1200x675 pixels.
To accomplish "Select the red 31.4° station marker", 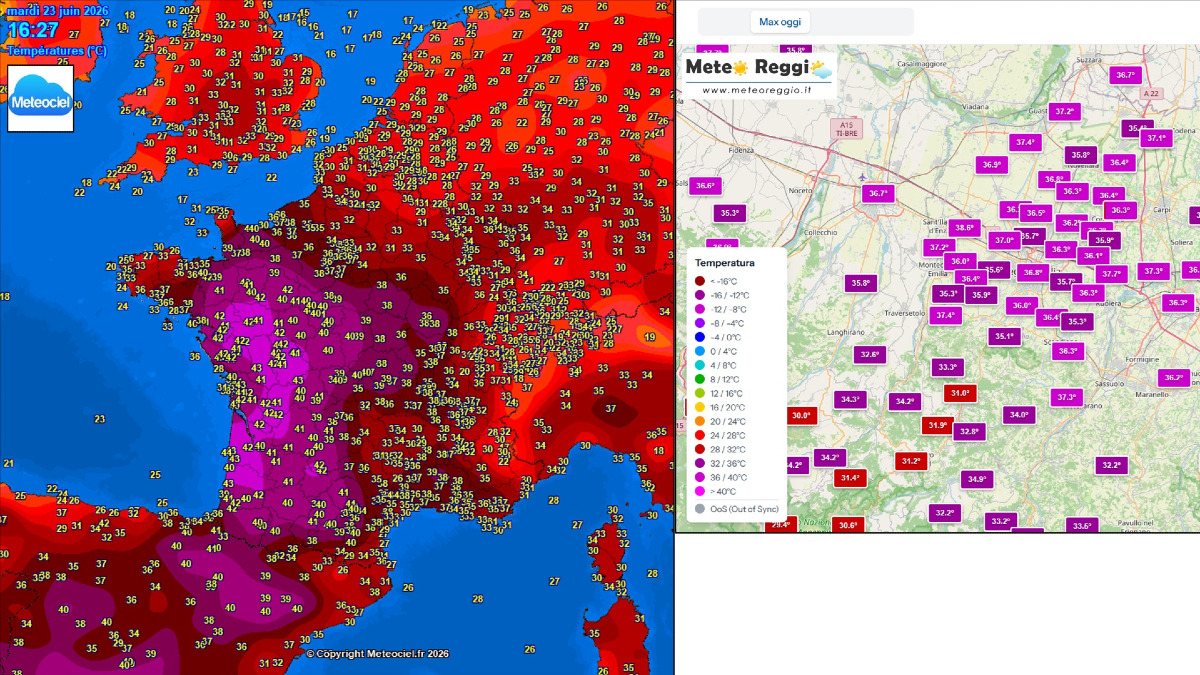I will (849, 478).
